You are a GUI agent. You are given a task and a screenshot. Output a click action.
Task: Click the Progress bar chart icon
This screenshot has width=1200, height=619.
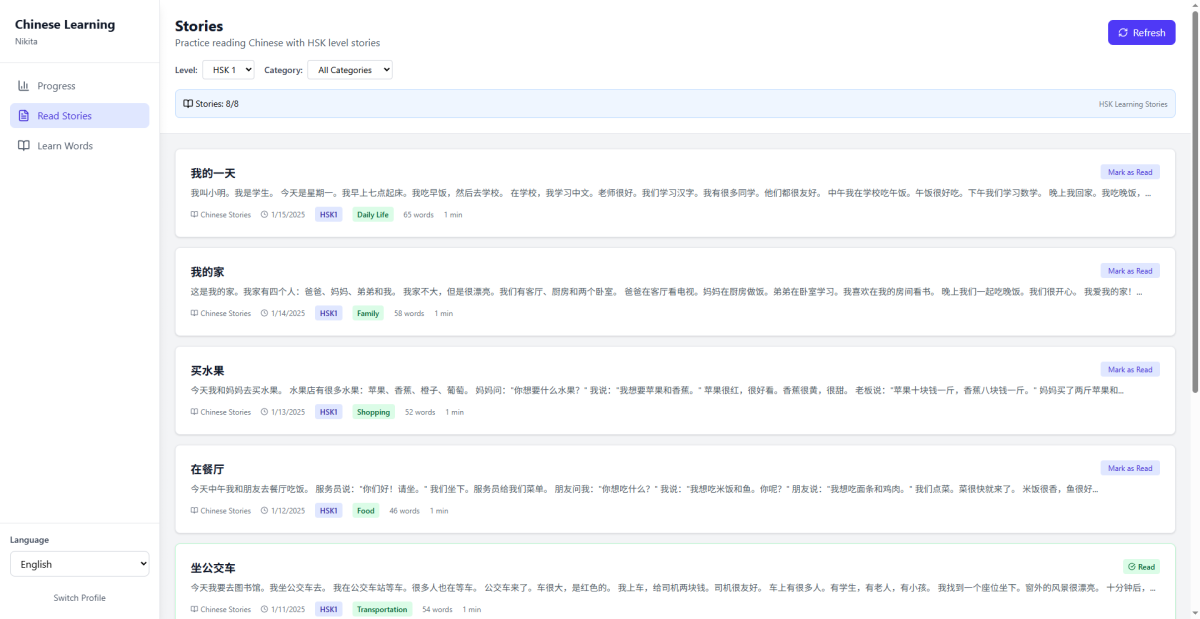pyautogui.click(x=24, y=86)
